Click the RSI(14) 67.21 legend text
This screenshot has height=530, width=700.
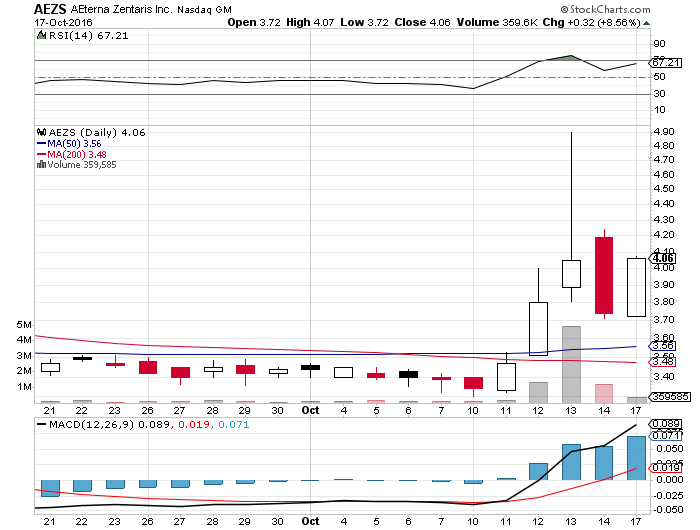tap(88, 35)
